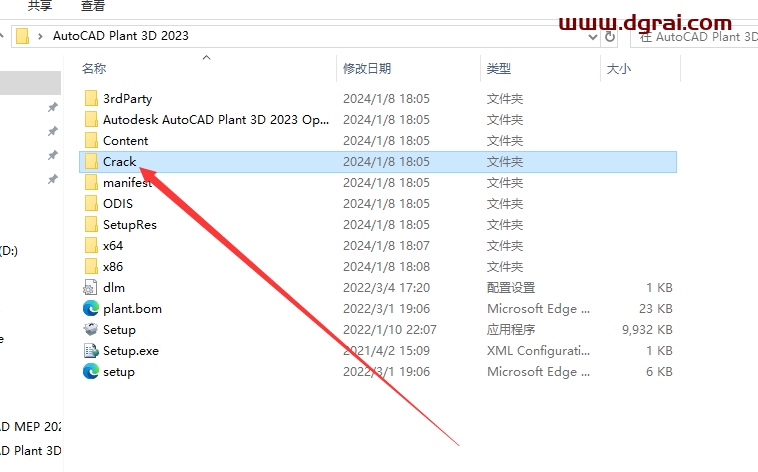Sort files by 类型 column header
Viewport: 758px width, 472px height.
coord(498,69)
